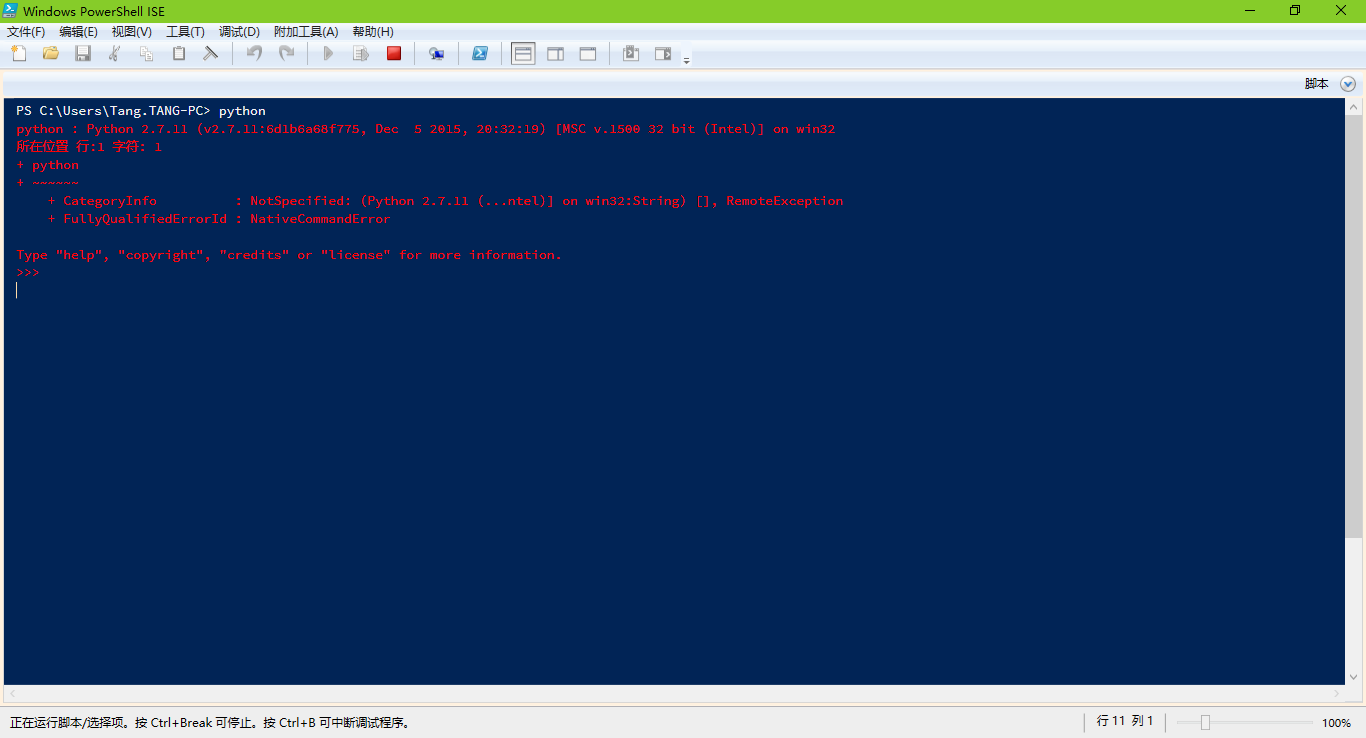Show script pane on the right layout icon
The height and width of the screenshot is (738, 1366).
555,53
